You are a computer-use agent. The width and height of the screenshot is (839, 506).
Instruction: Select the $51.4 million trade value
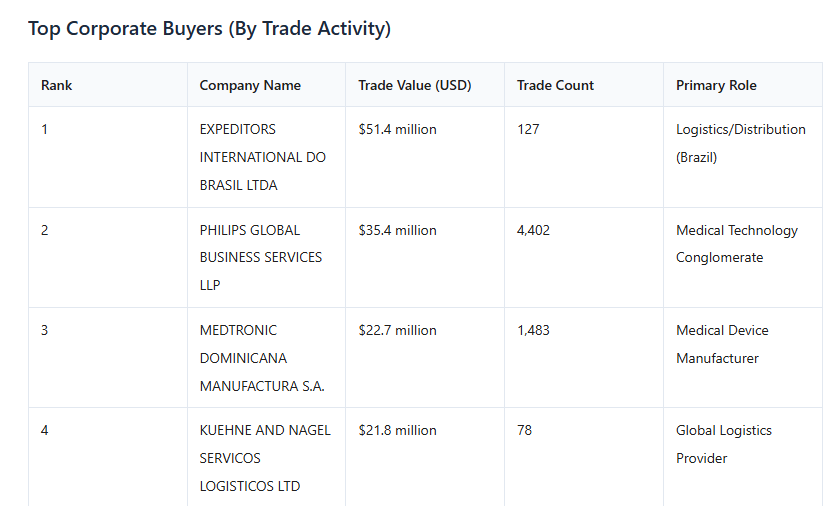coord(398,129)
